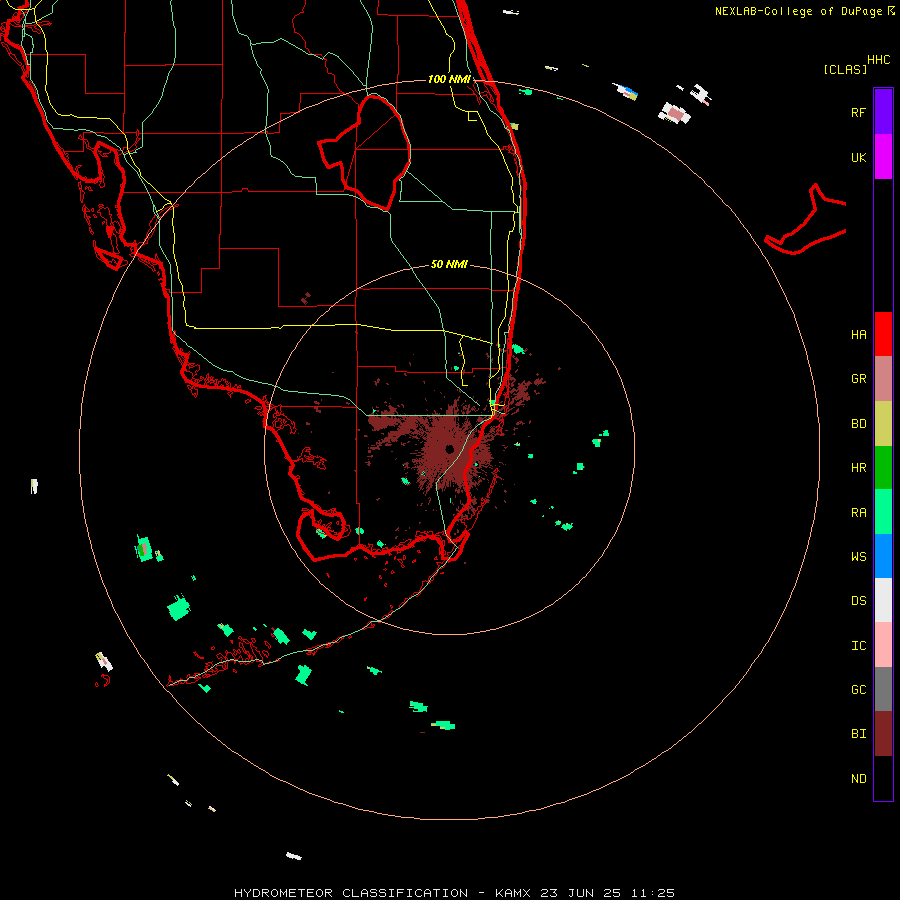Click the RA light green legend swatch
Viewport: 900px width, 900px height.
click(x=883, y=512)
